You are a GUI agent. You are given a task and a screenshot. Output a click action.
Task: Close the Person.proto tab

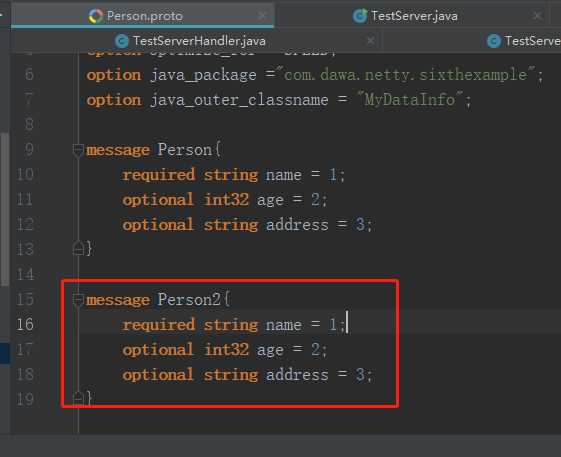tap(263, 16)
